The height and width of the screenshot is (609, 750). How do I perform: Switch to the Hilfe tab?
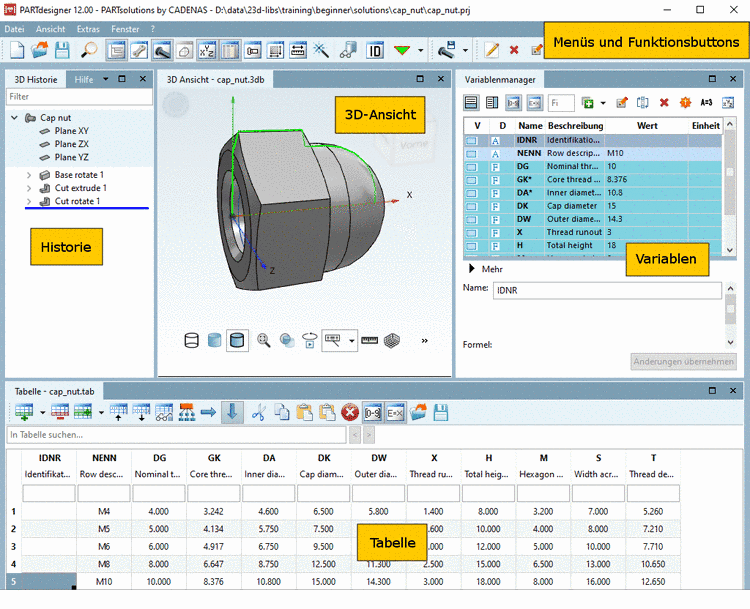84,79
